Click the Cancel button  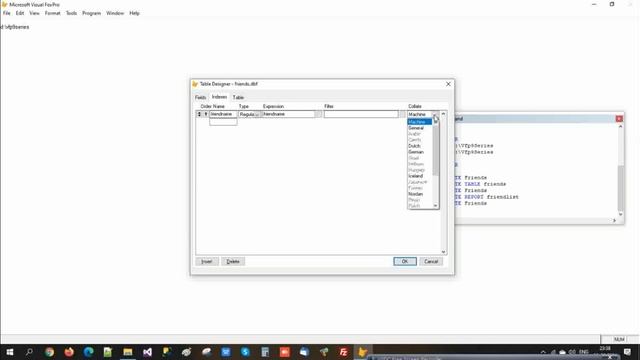431,261
